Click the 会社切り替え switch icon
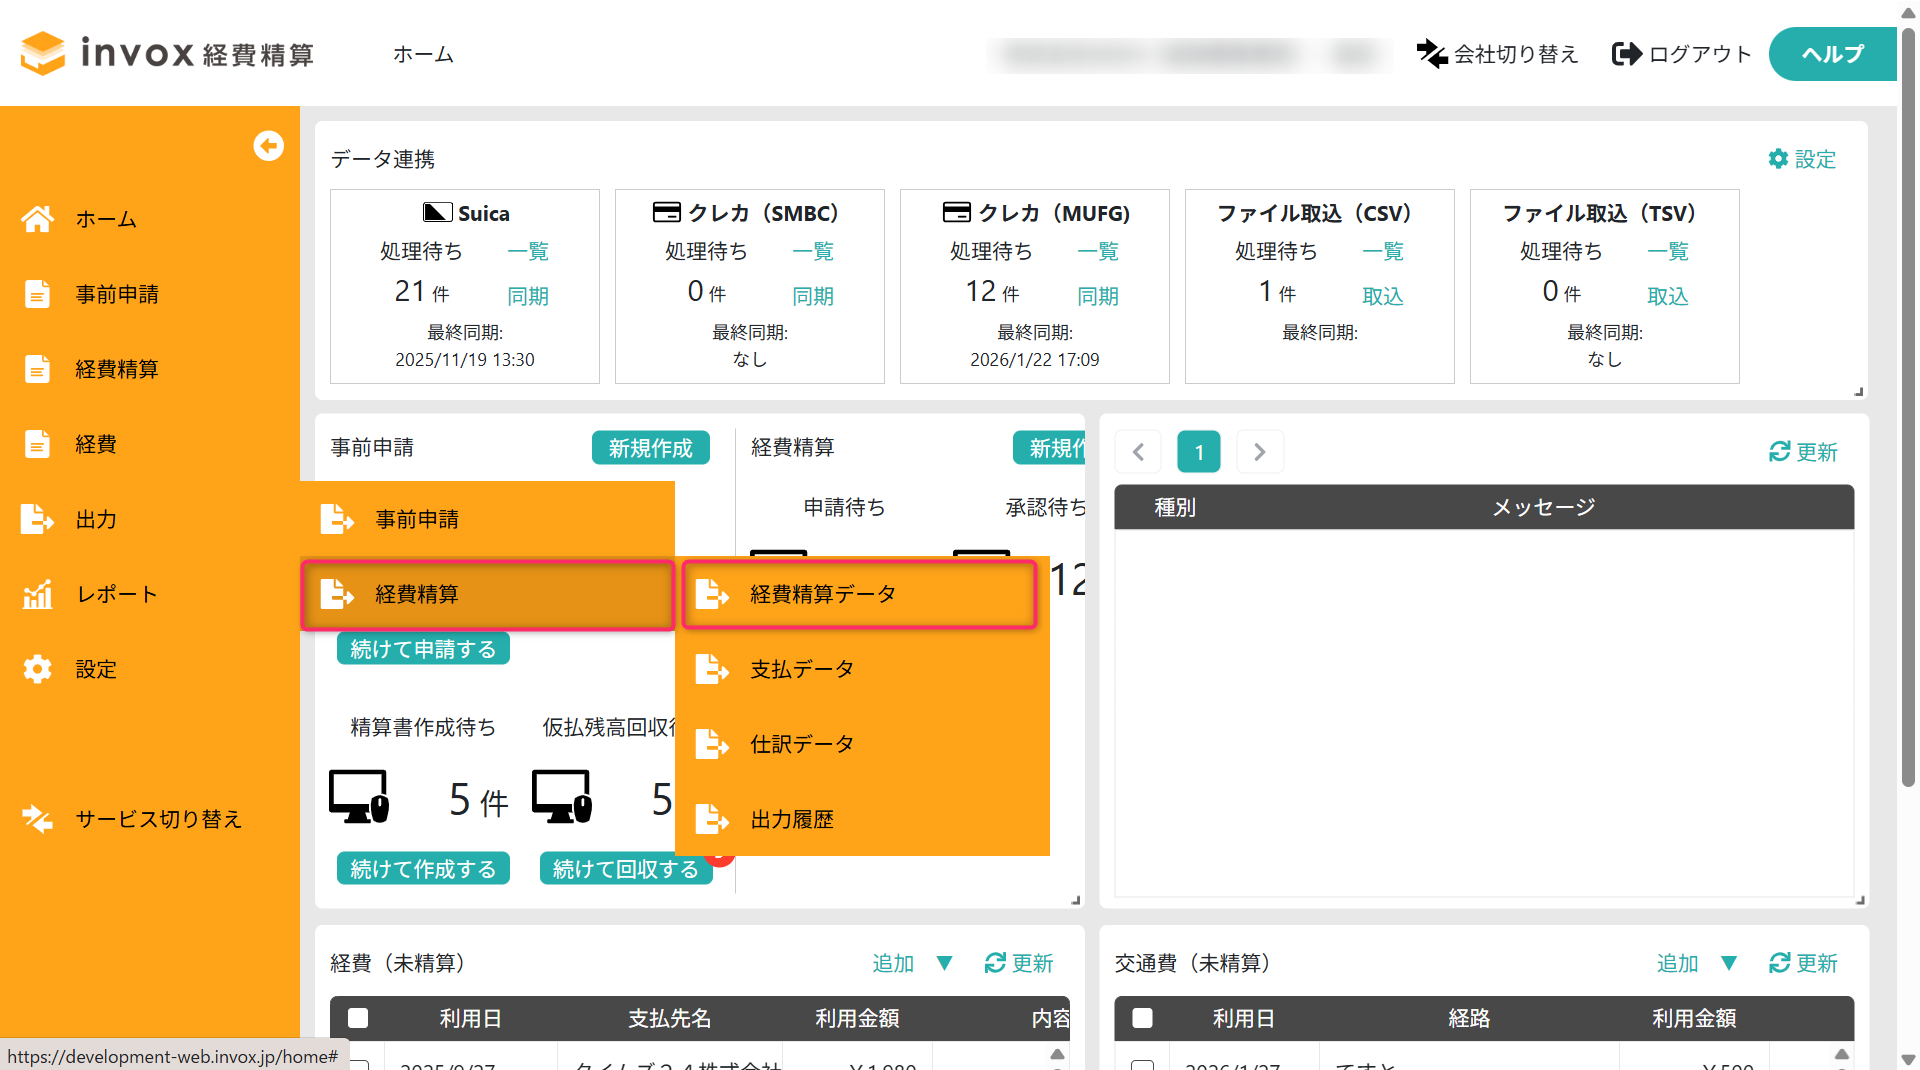The width and height of the screenshot is (1920, 1070). point(1432,54)
